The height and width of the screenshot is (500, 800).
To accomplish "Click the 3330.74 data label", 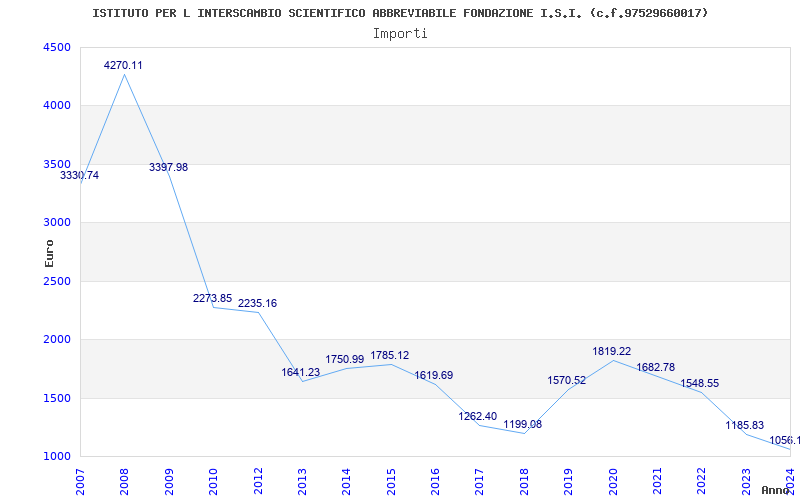I will [x=80, y=176].
